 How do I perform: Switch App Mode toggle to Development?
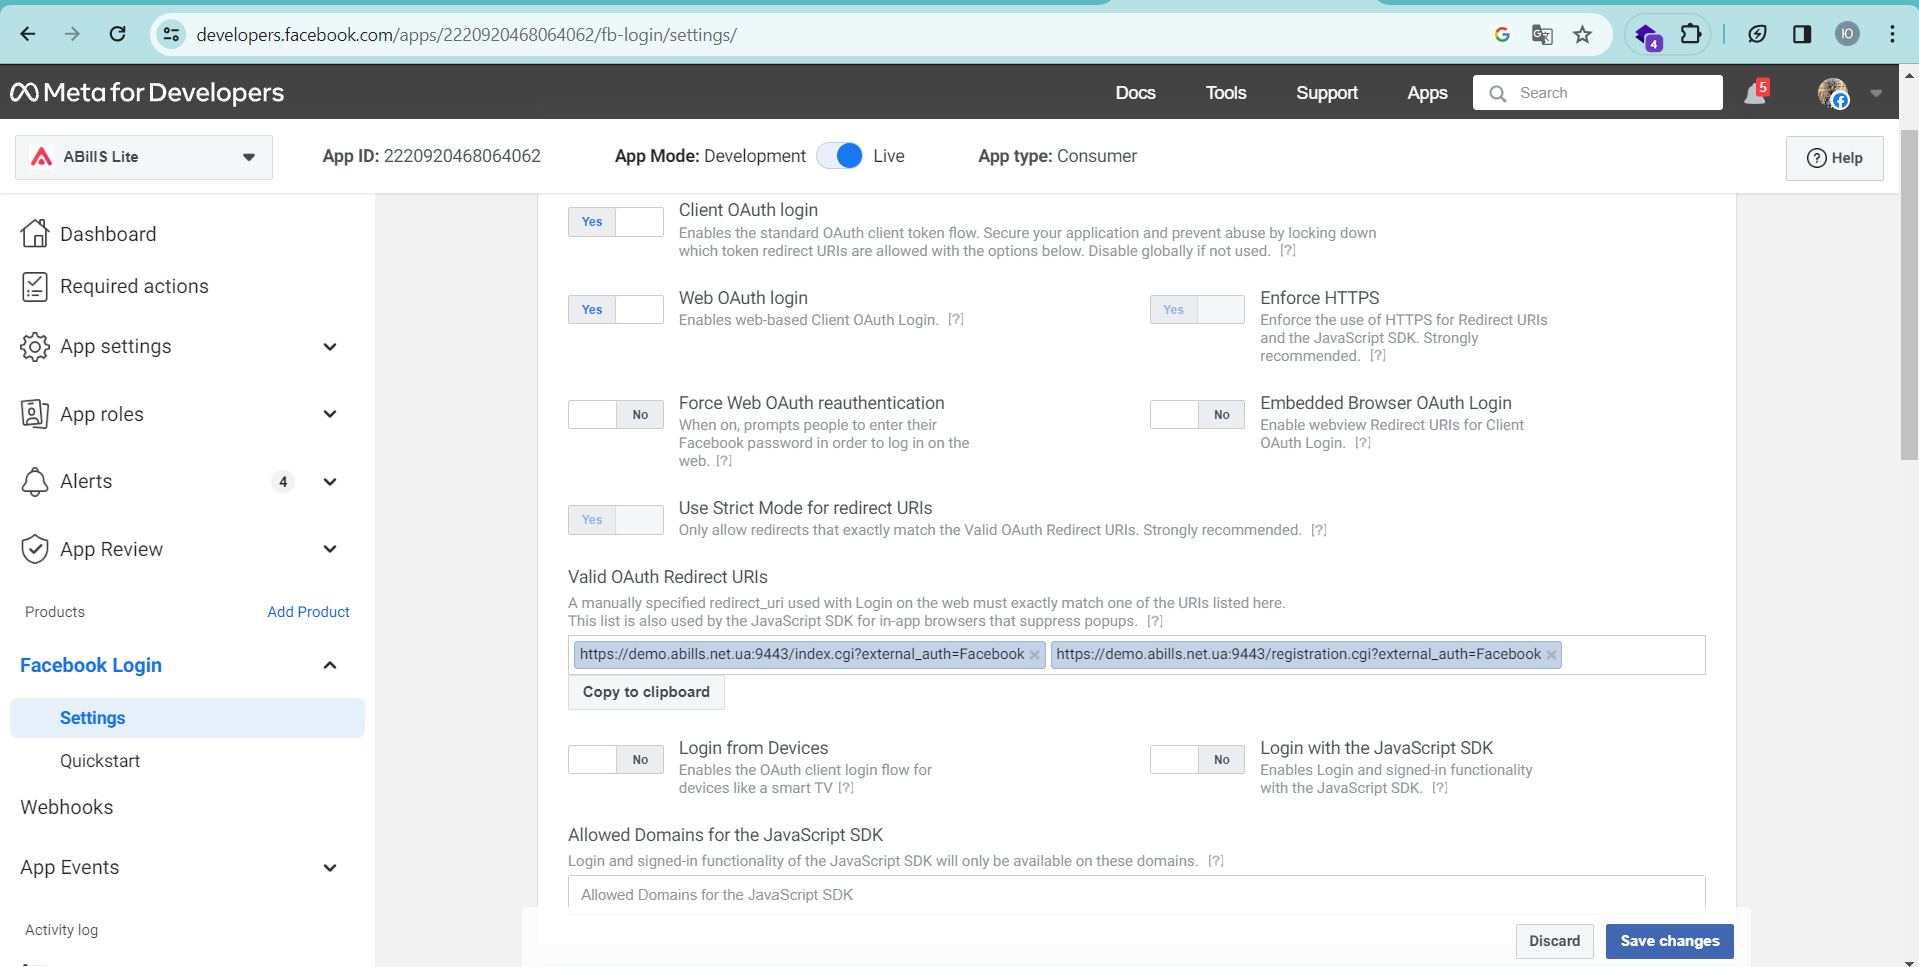[839, 156]
